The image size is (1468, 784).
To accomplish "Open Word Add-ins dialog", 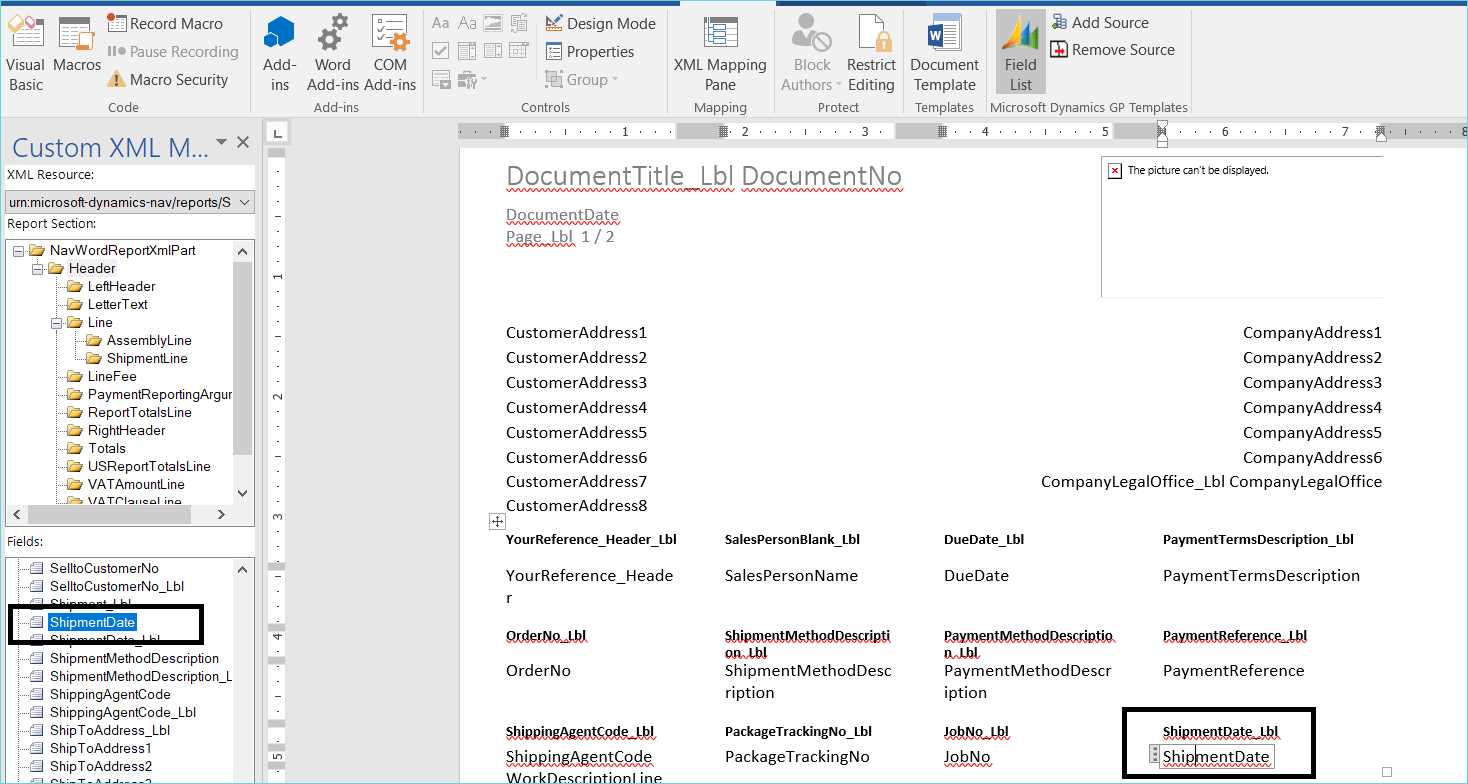I will tap(333, 54).
